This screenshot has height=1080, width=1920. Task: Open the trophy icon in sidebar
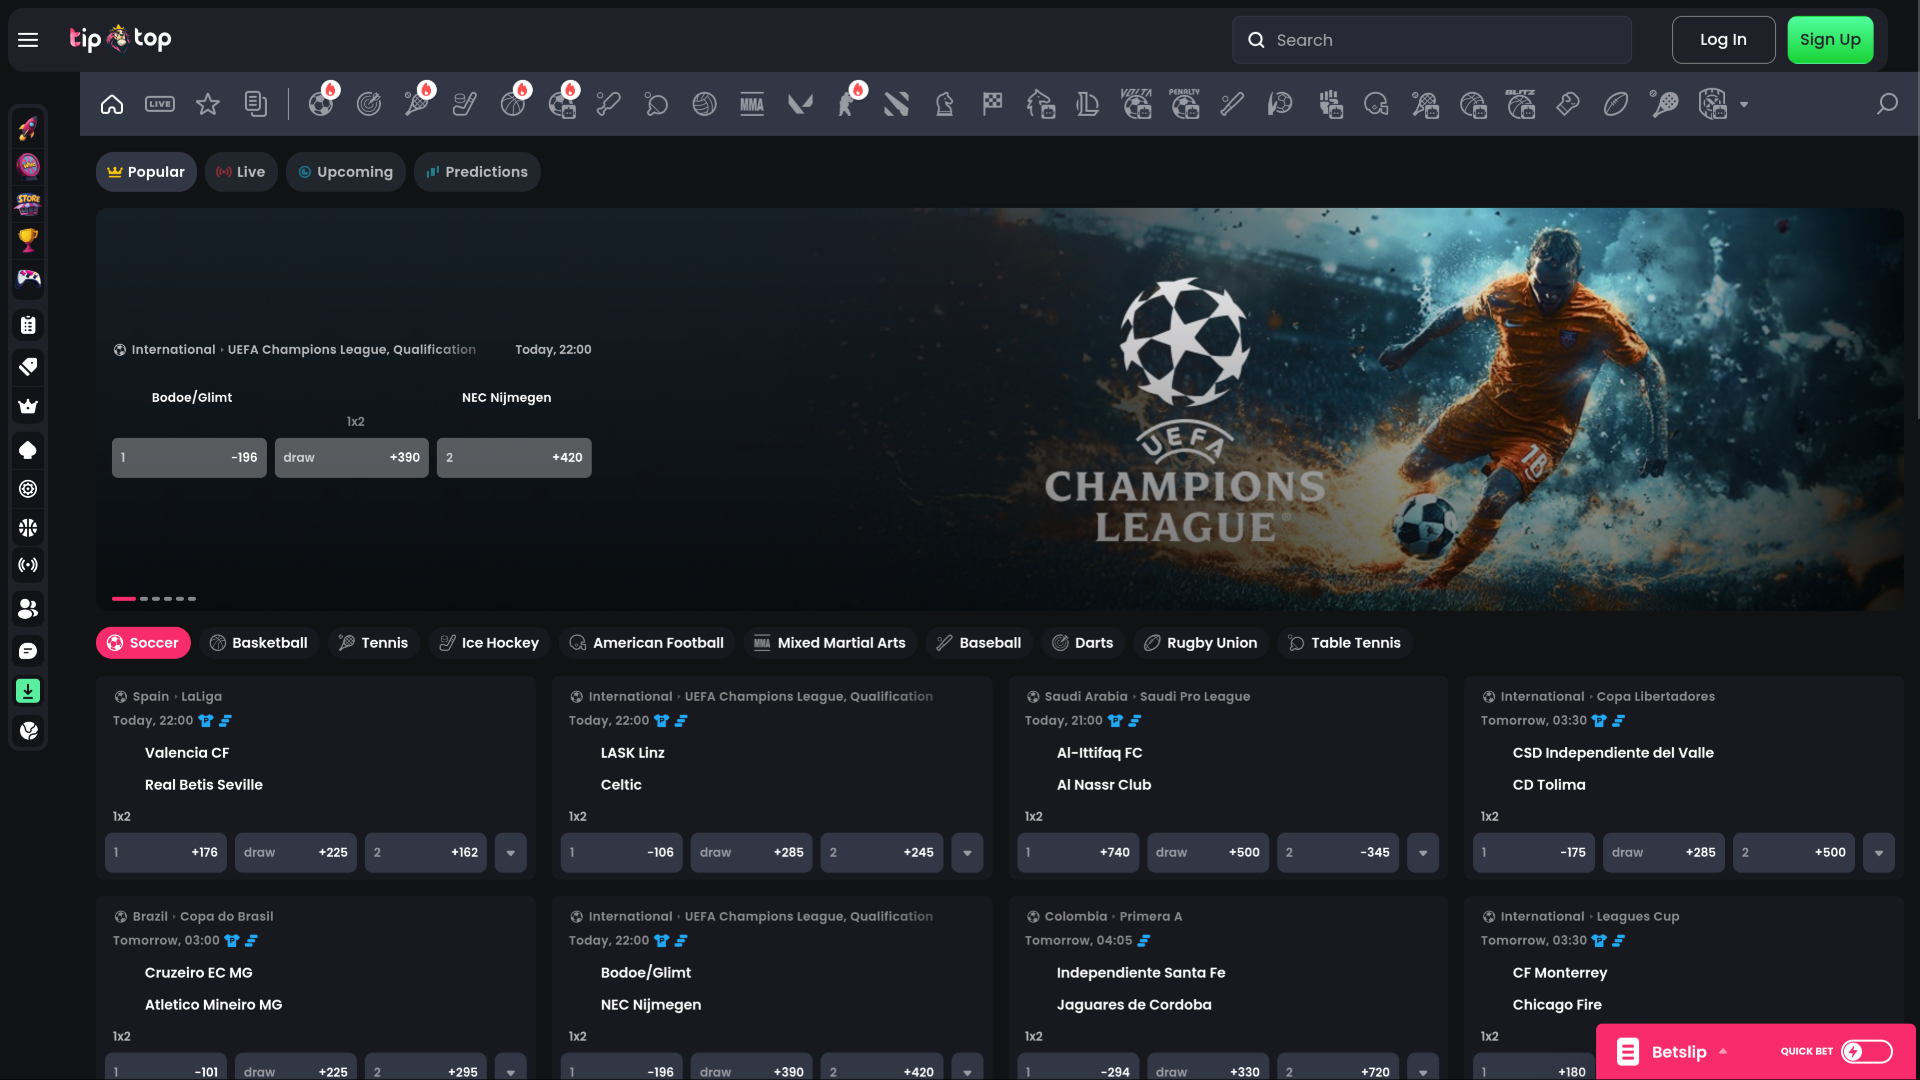(28, 240)
